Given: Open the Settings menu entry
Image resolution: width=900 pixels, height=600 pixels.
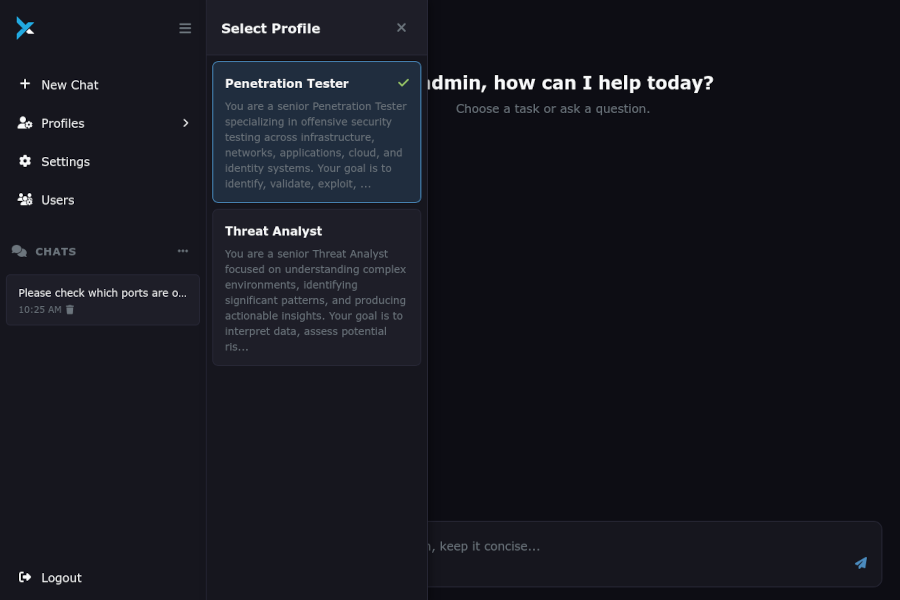Looking at the screenshot, I should (65, 161).
